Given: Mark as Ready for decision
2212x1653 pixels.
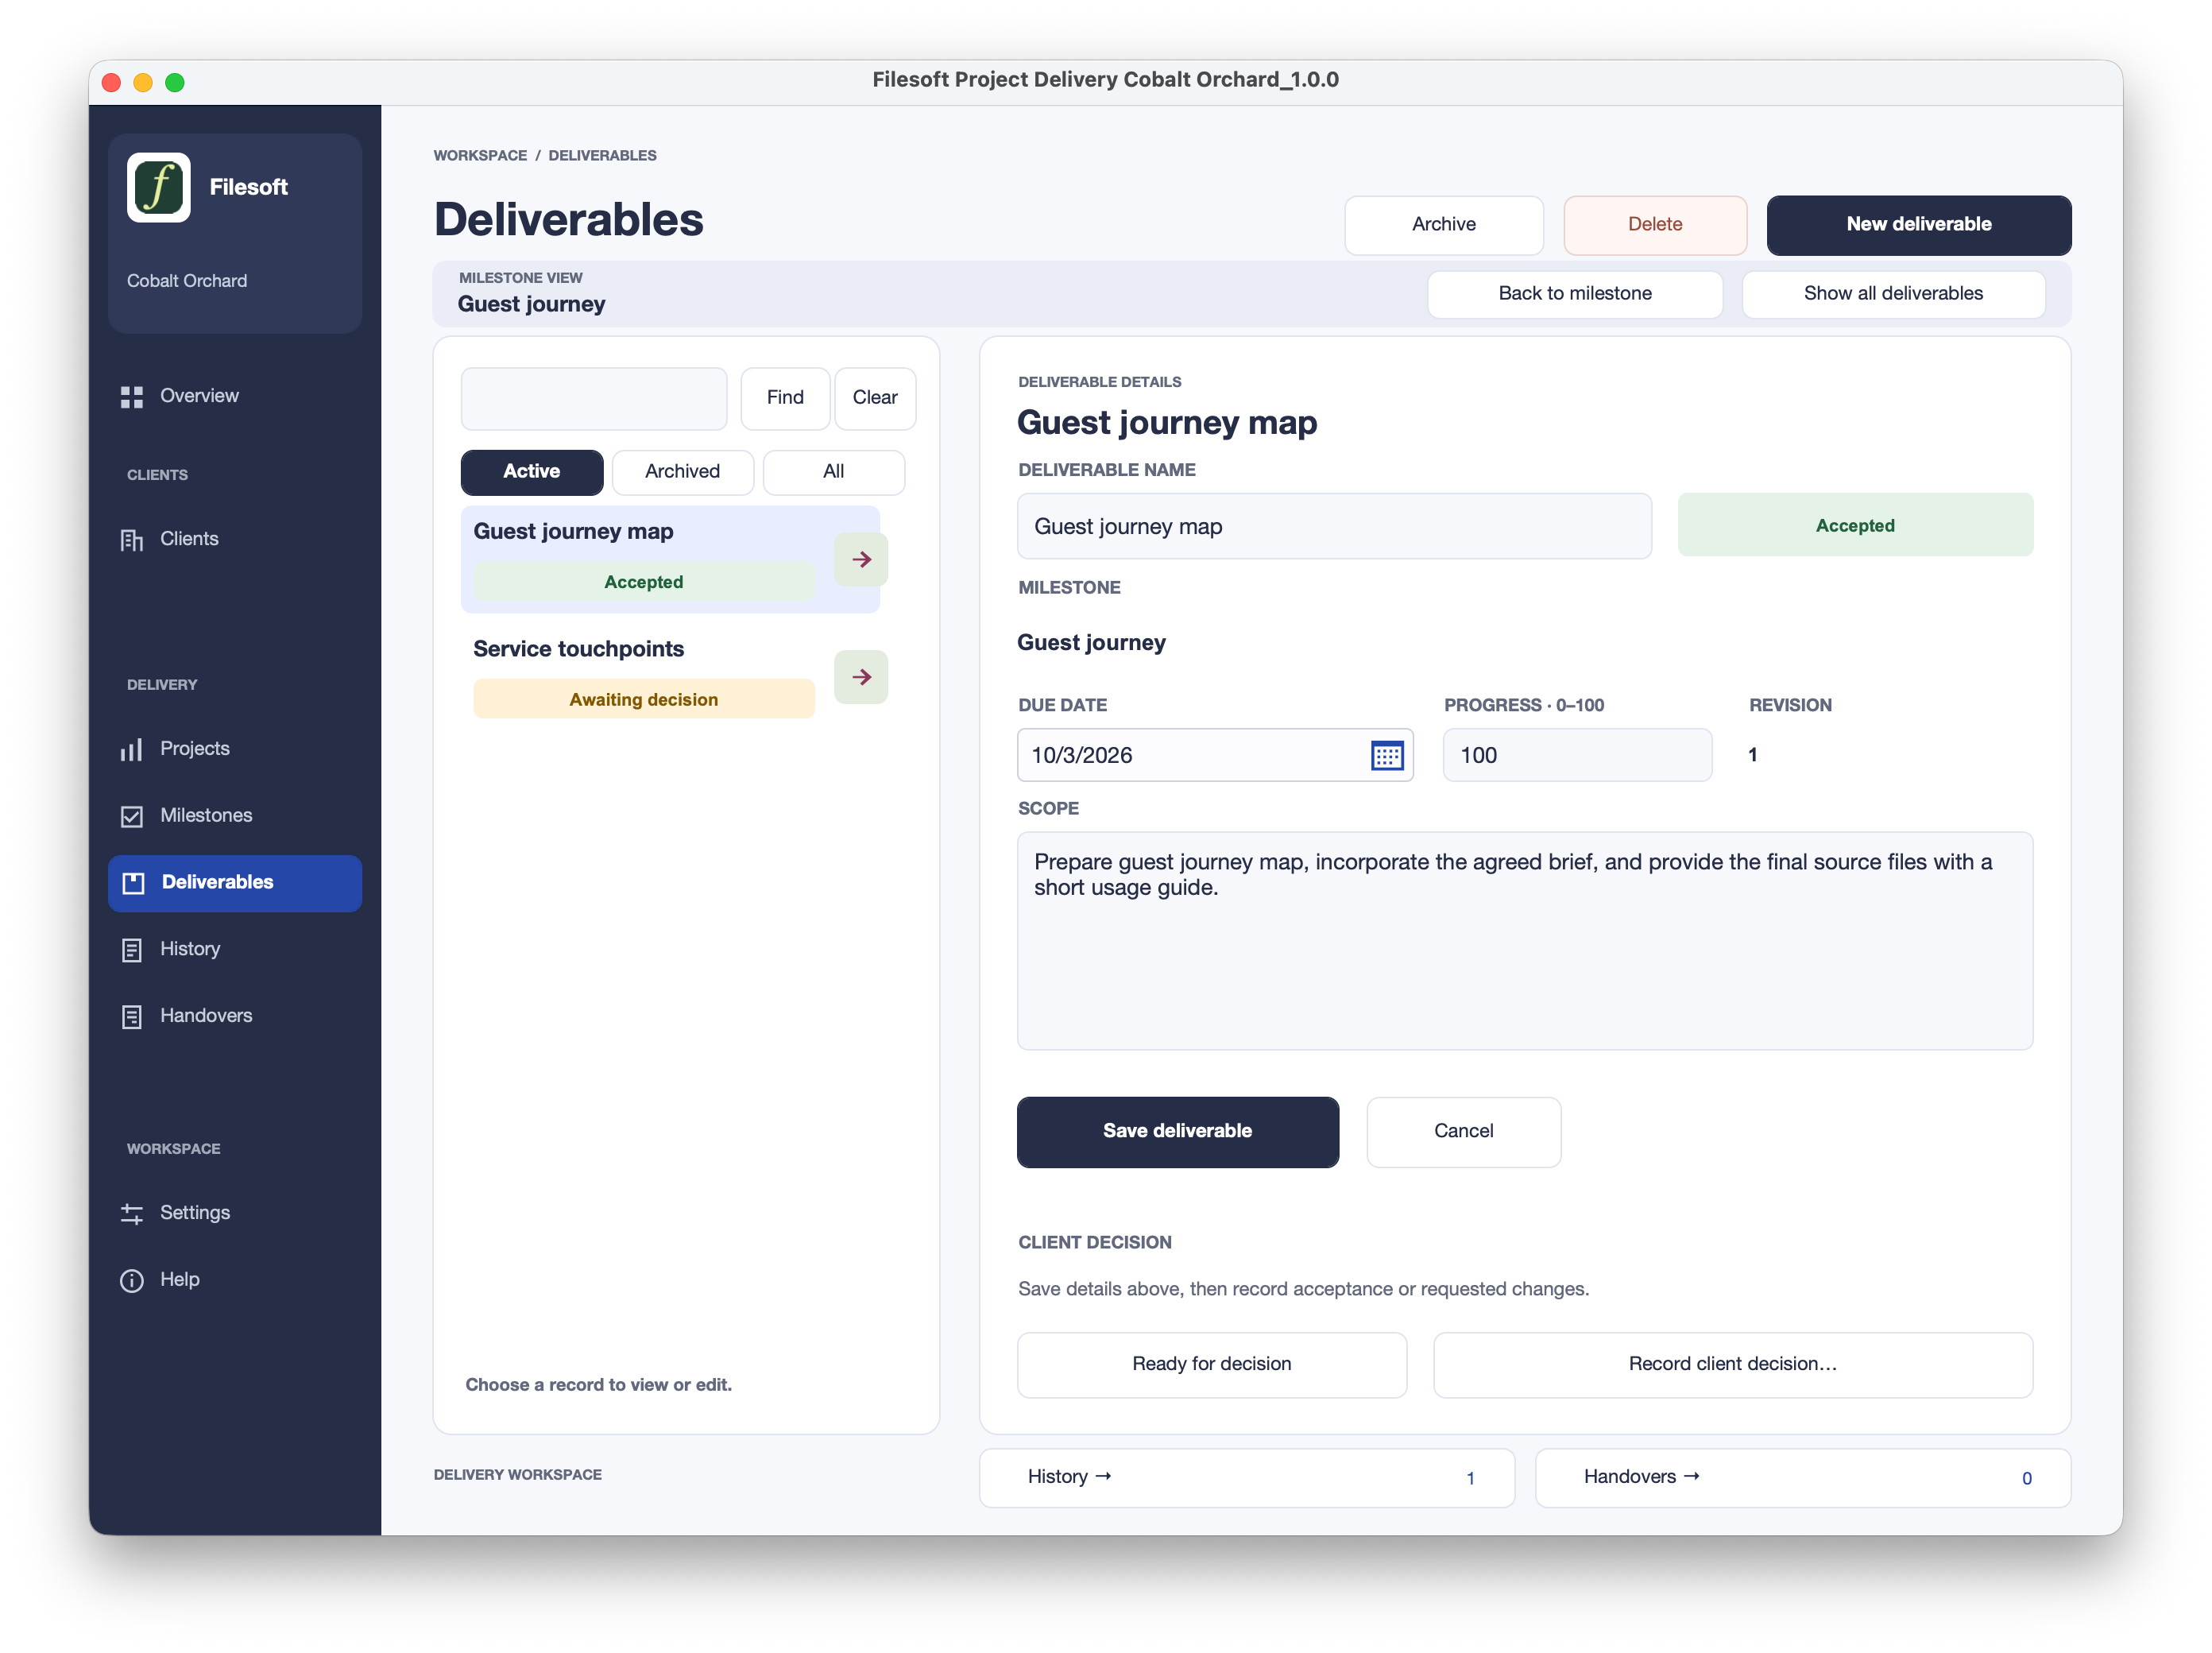Looking at the screenshot, I should pyautogui.click(x=1211, y=1365).
